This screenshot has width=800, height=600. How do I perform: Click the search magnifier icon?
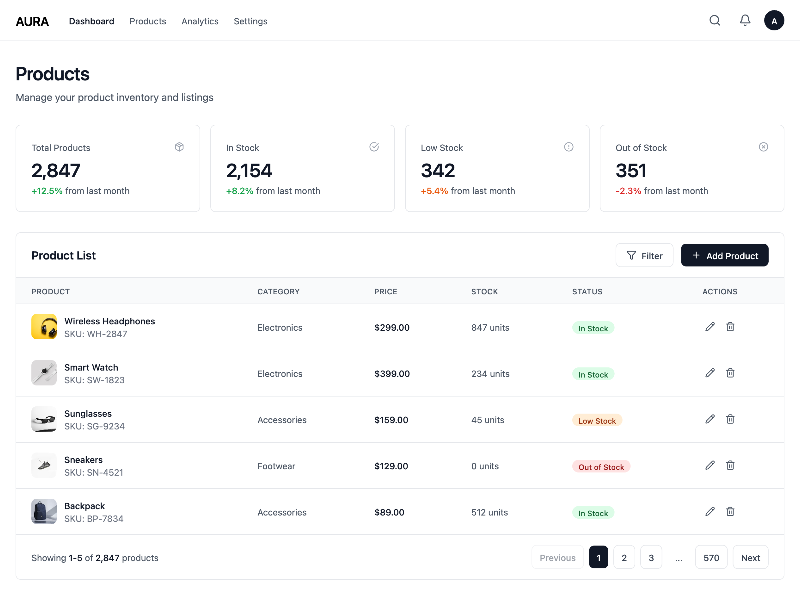coord(715,21)
